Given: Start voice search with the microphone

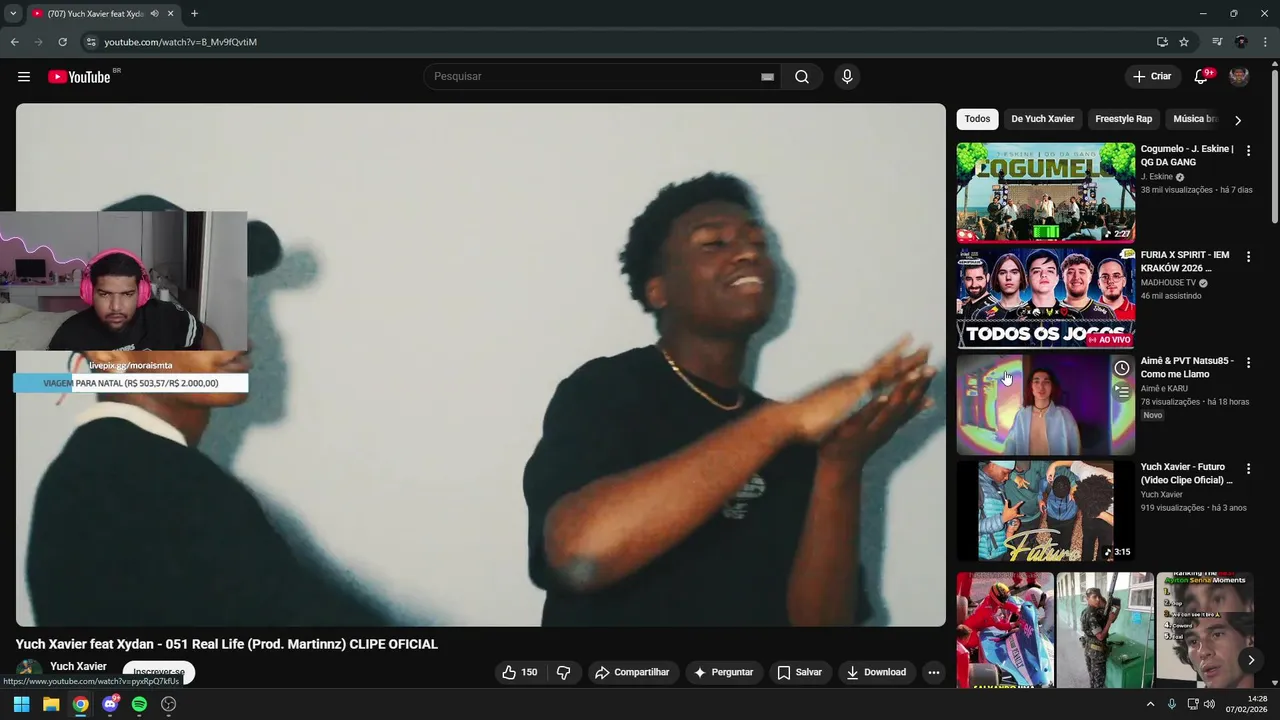Looking at the screenshot, I should point(847,77).
